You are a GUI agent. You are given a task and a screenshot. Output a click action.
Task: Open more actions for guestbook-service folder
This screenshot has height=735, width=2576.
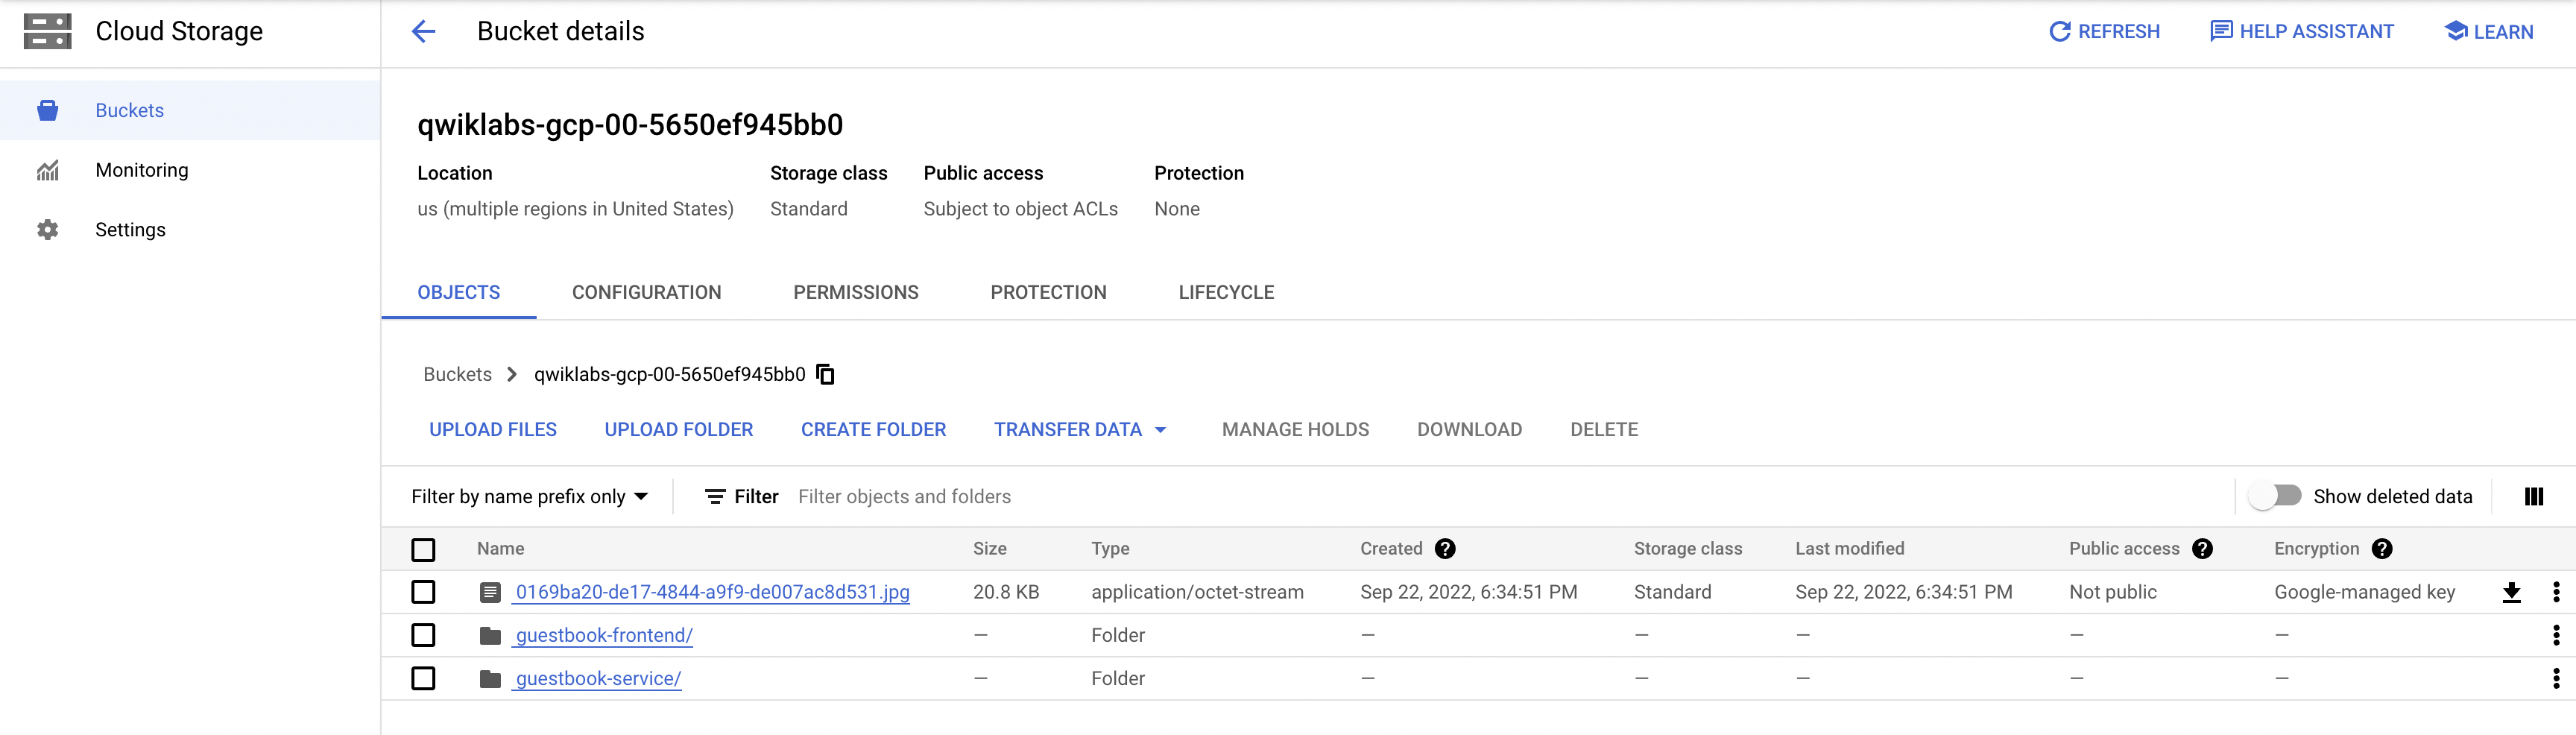[2556, 678]
